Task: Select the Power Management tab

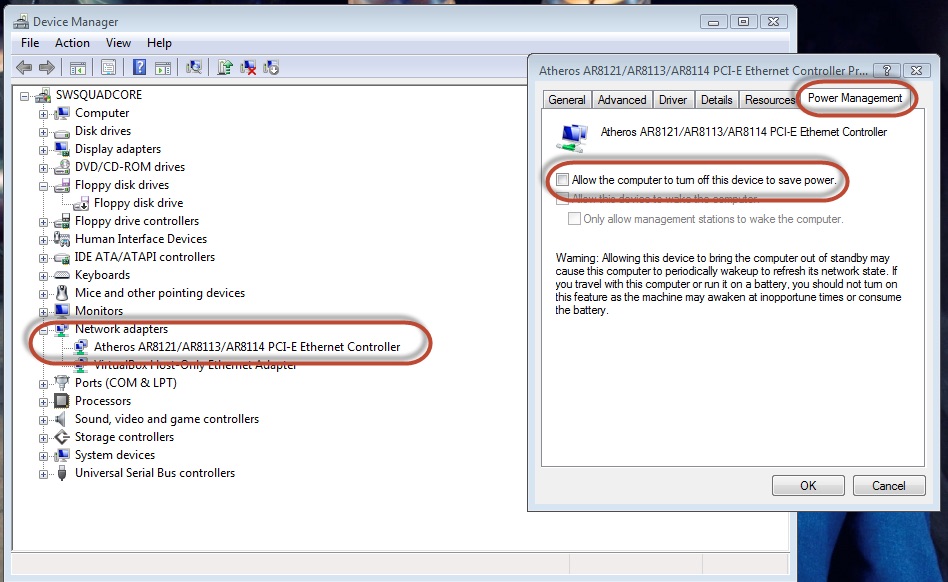Action: 854,98
